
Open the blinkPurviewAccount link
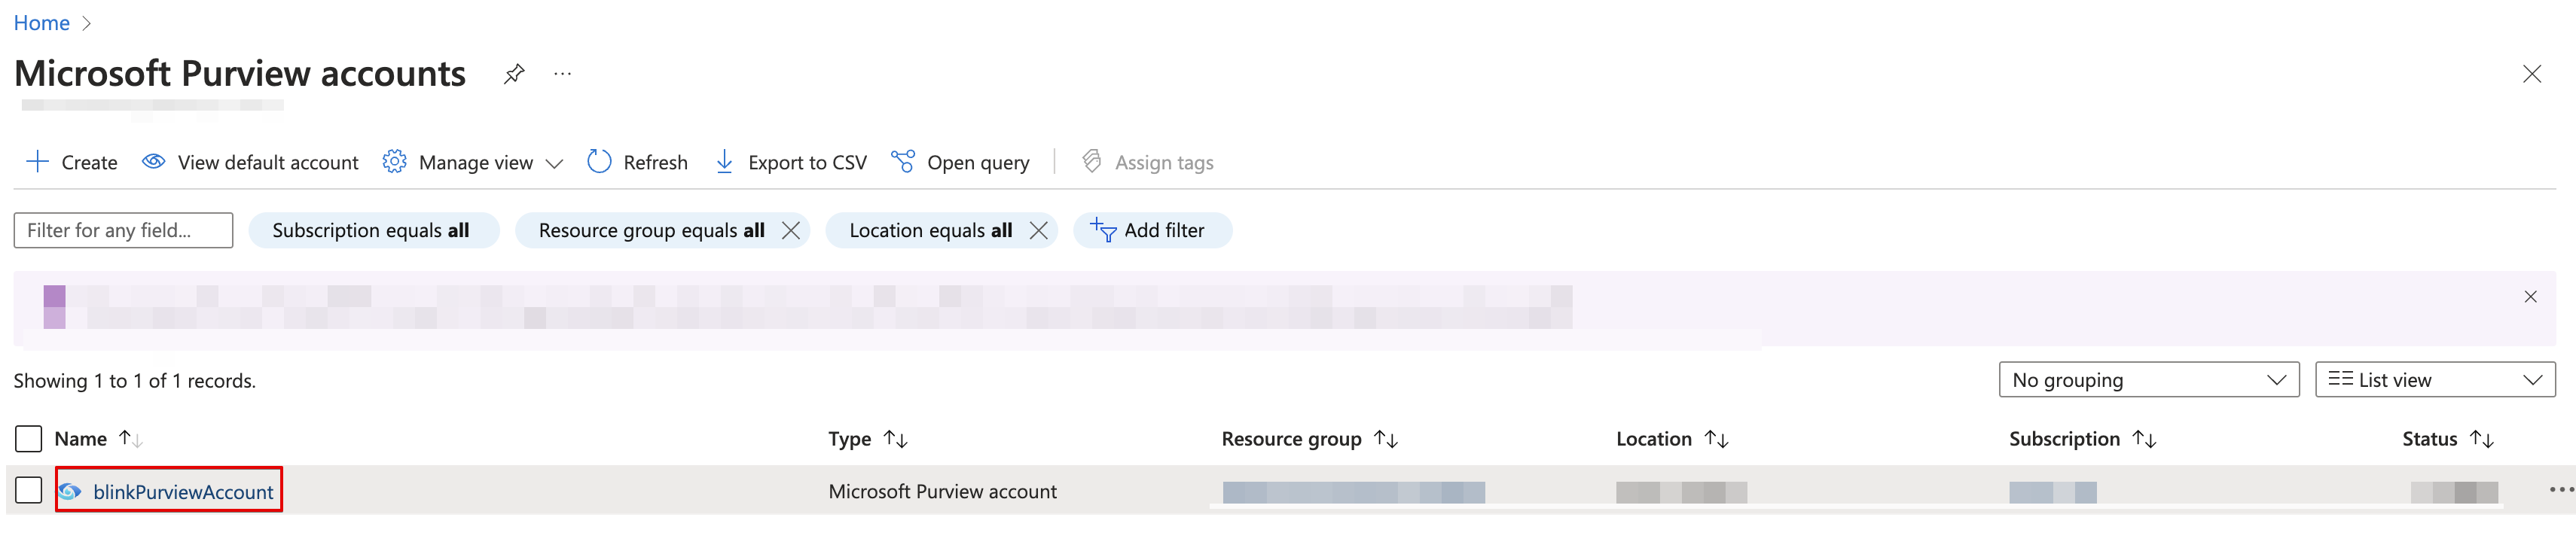point(183,492)
